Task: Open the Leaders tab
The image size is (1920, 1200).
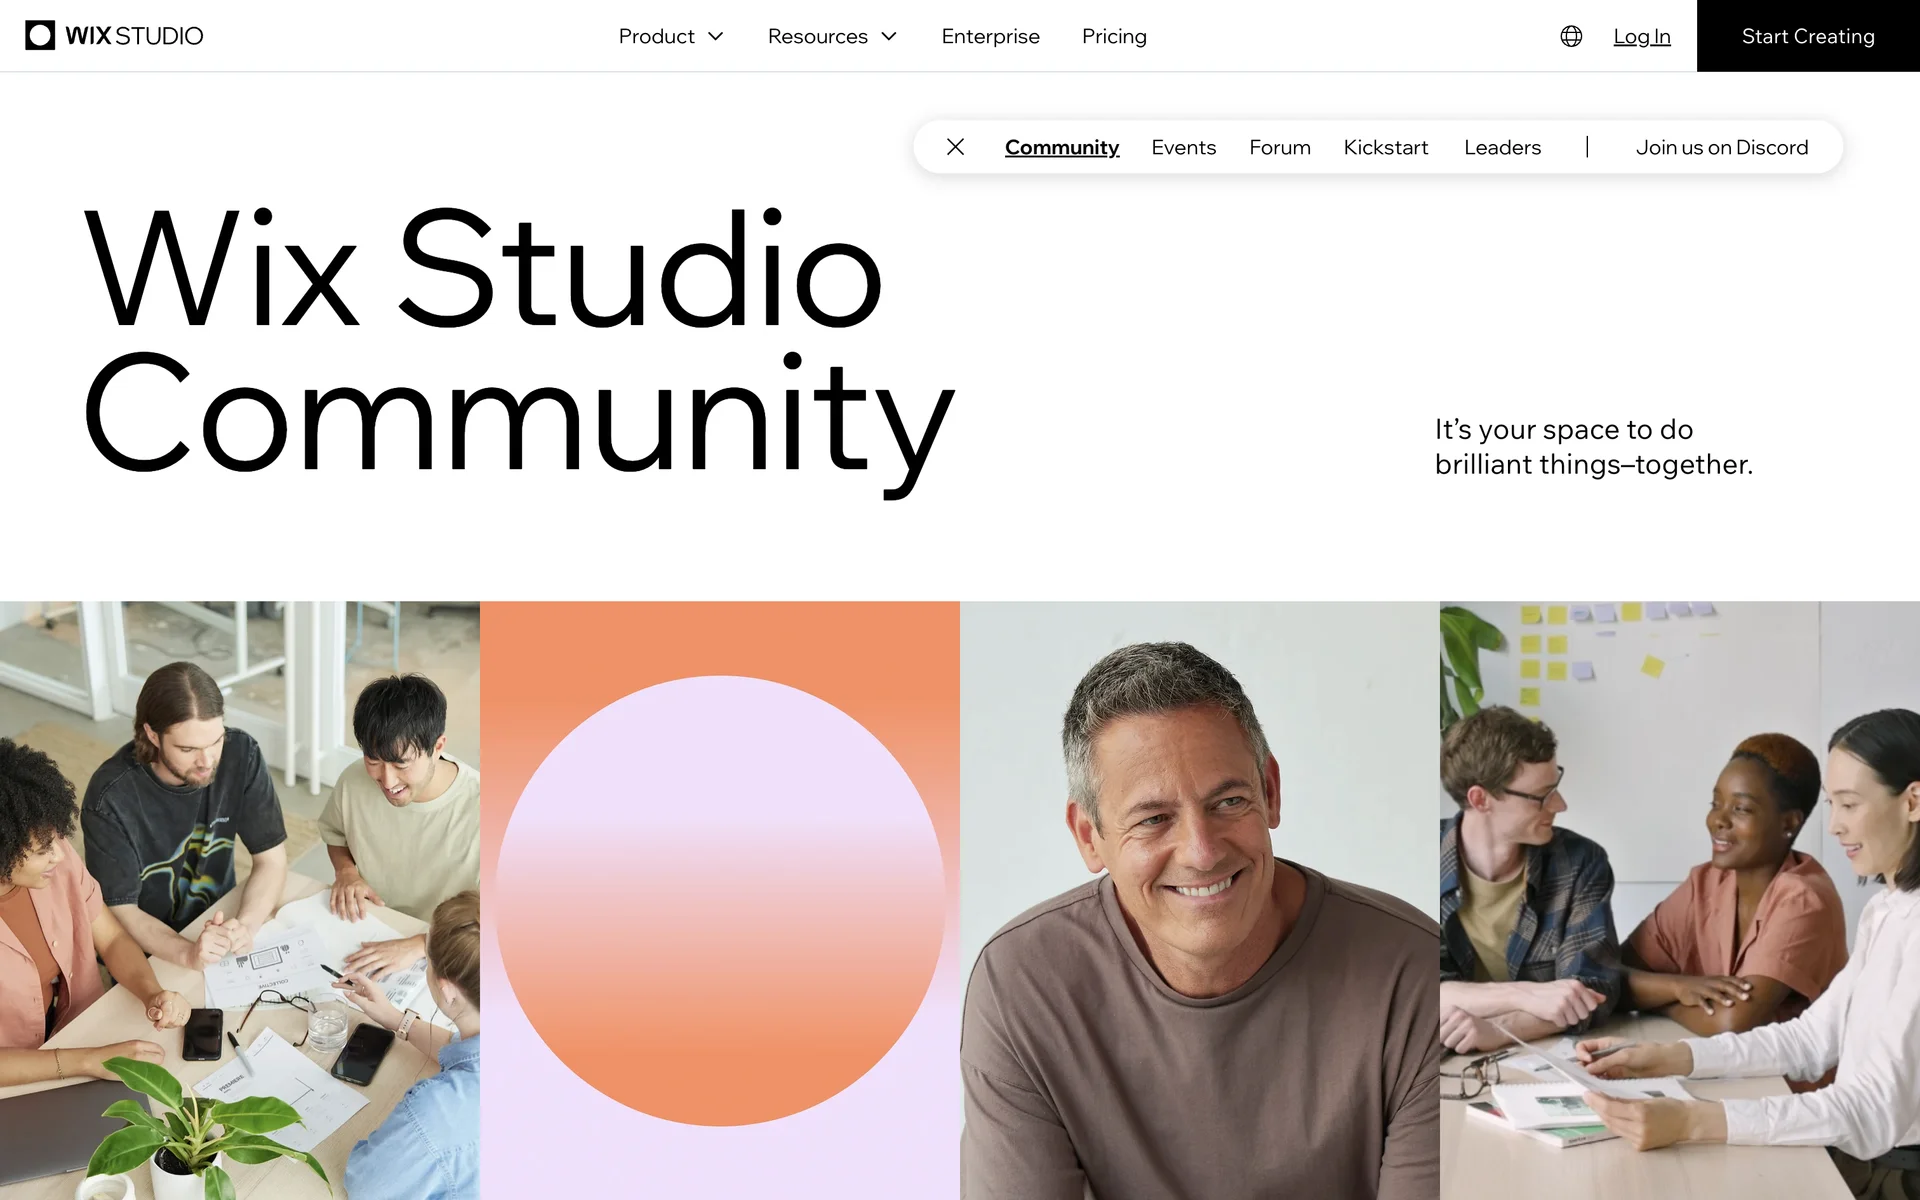Action: pos(1502,147)
